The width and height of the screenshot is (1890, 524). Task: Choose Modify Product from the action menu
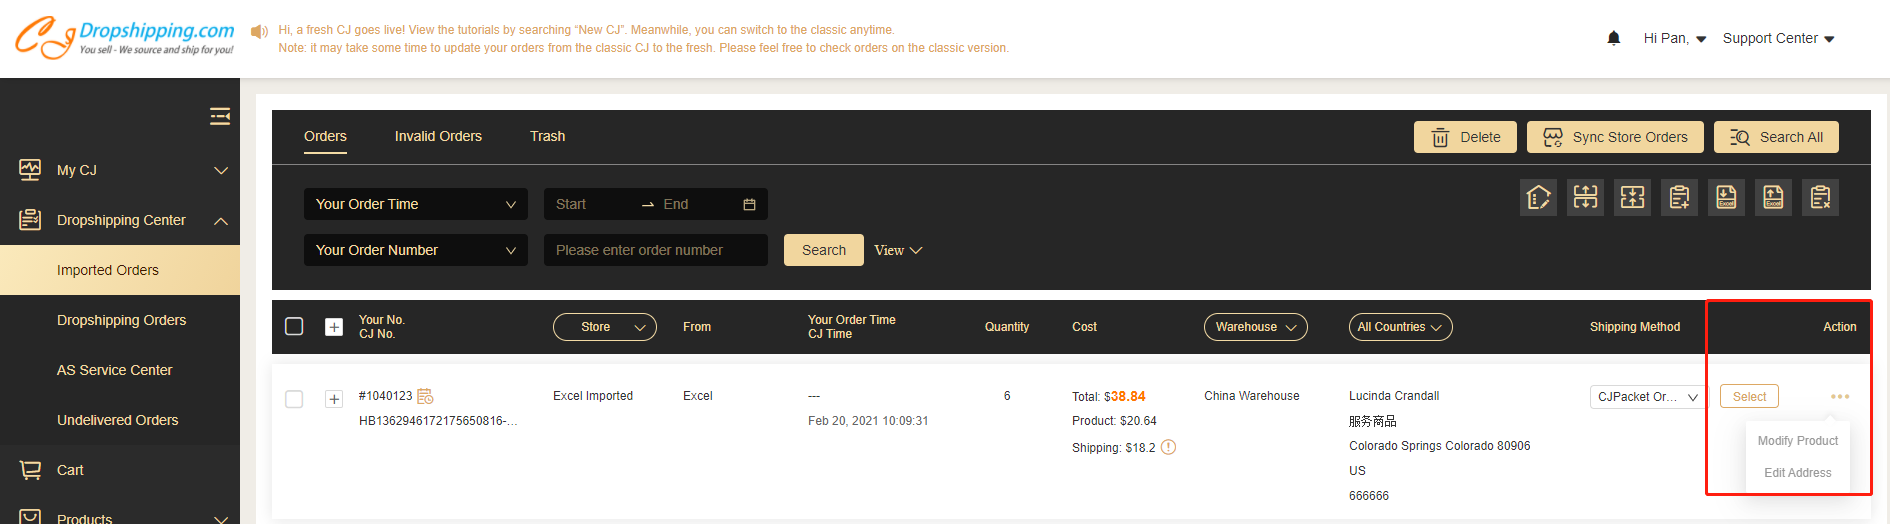coord(1797,441)
